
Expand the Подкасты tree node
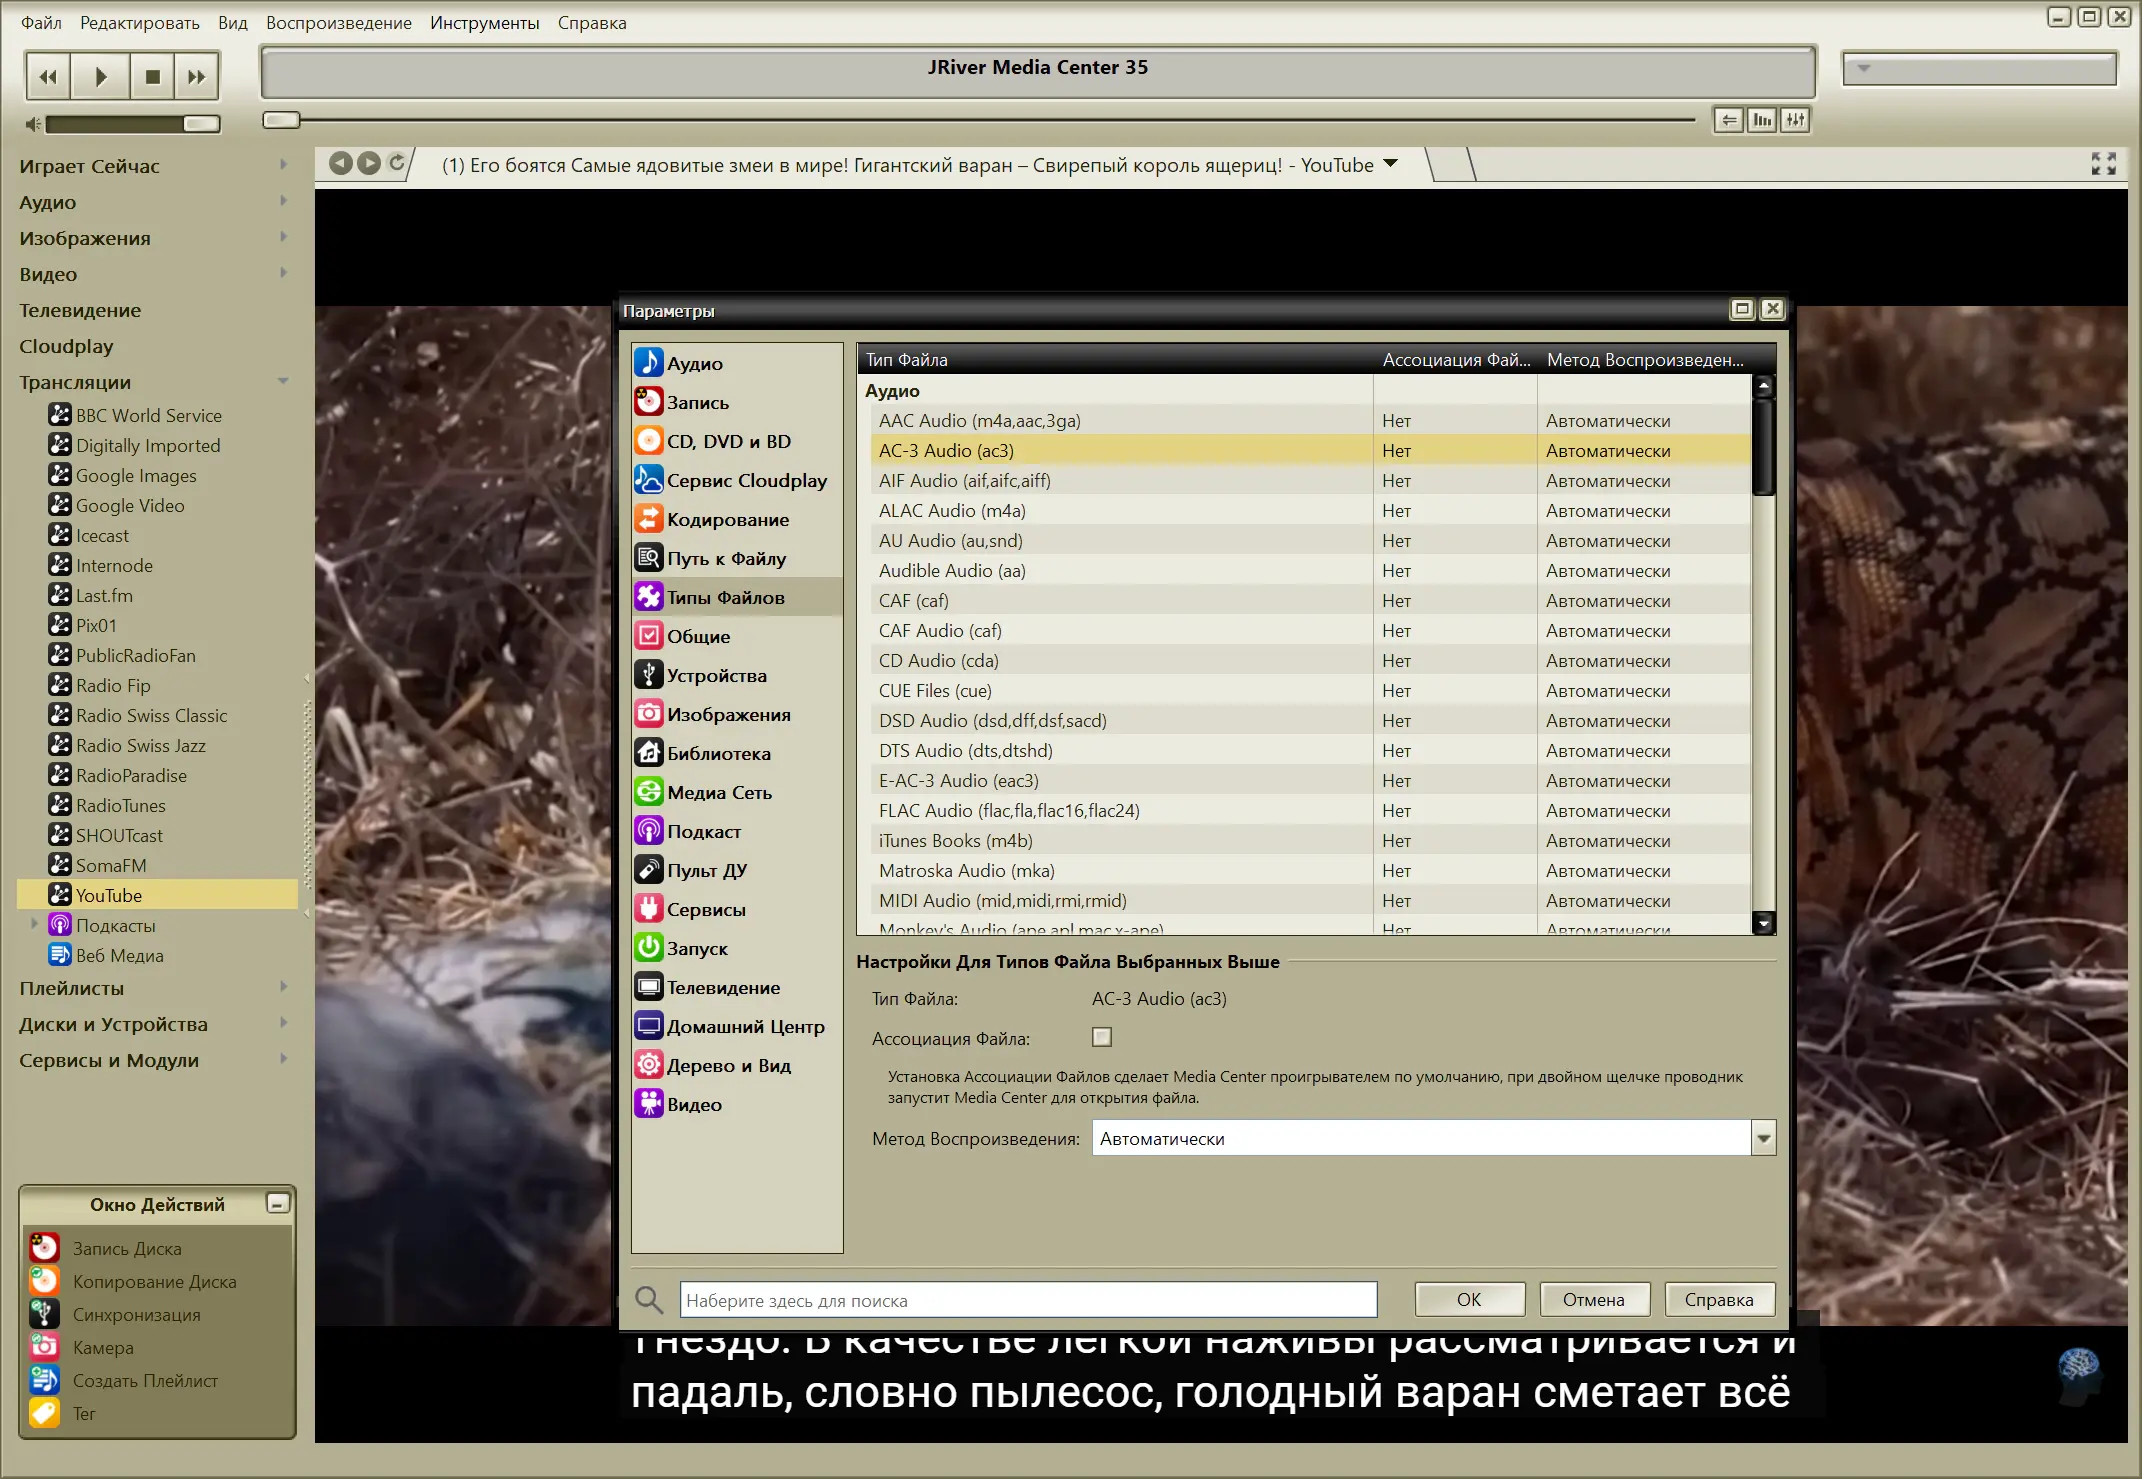[35, 924]
